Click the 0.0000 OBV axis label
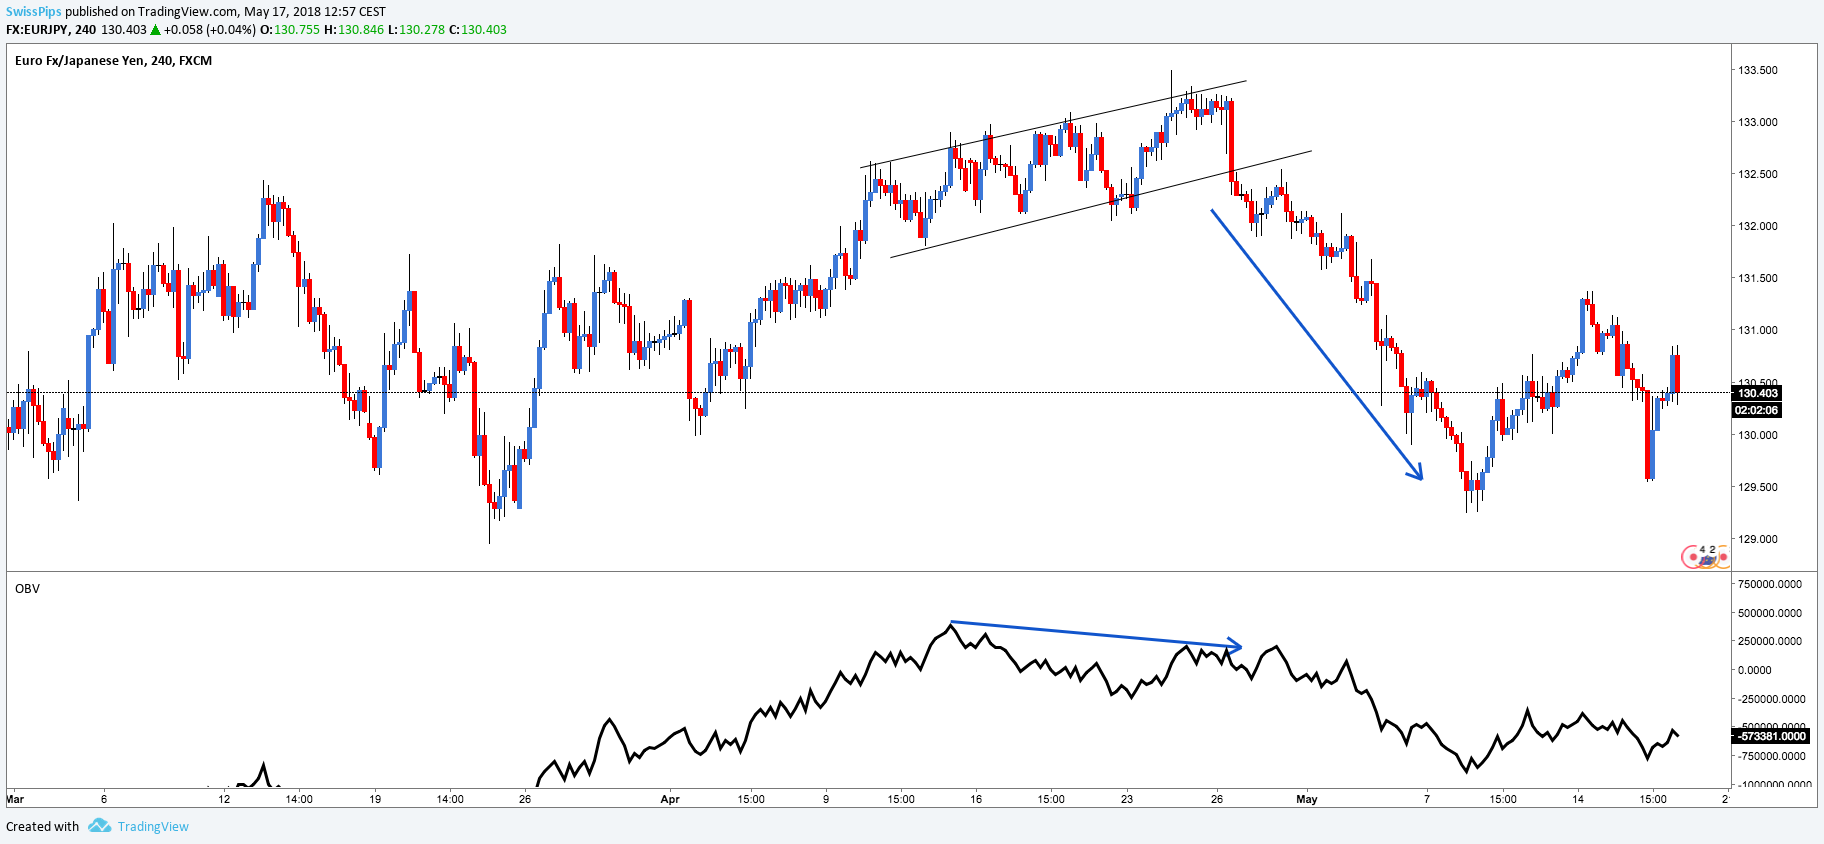This screenshot has width=1824, height=844. (1755, 670)
